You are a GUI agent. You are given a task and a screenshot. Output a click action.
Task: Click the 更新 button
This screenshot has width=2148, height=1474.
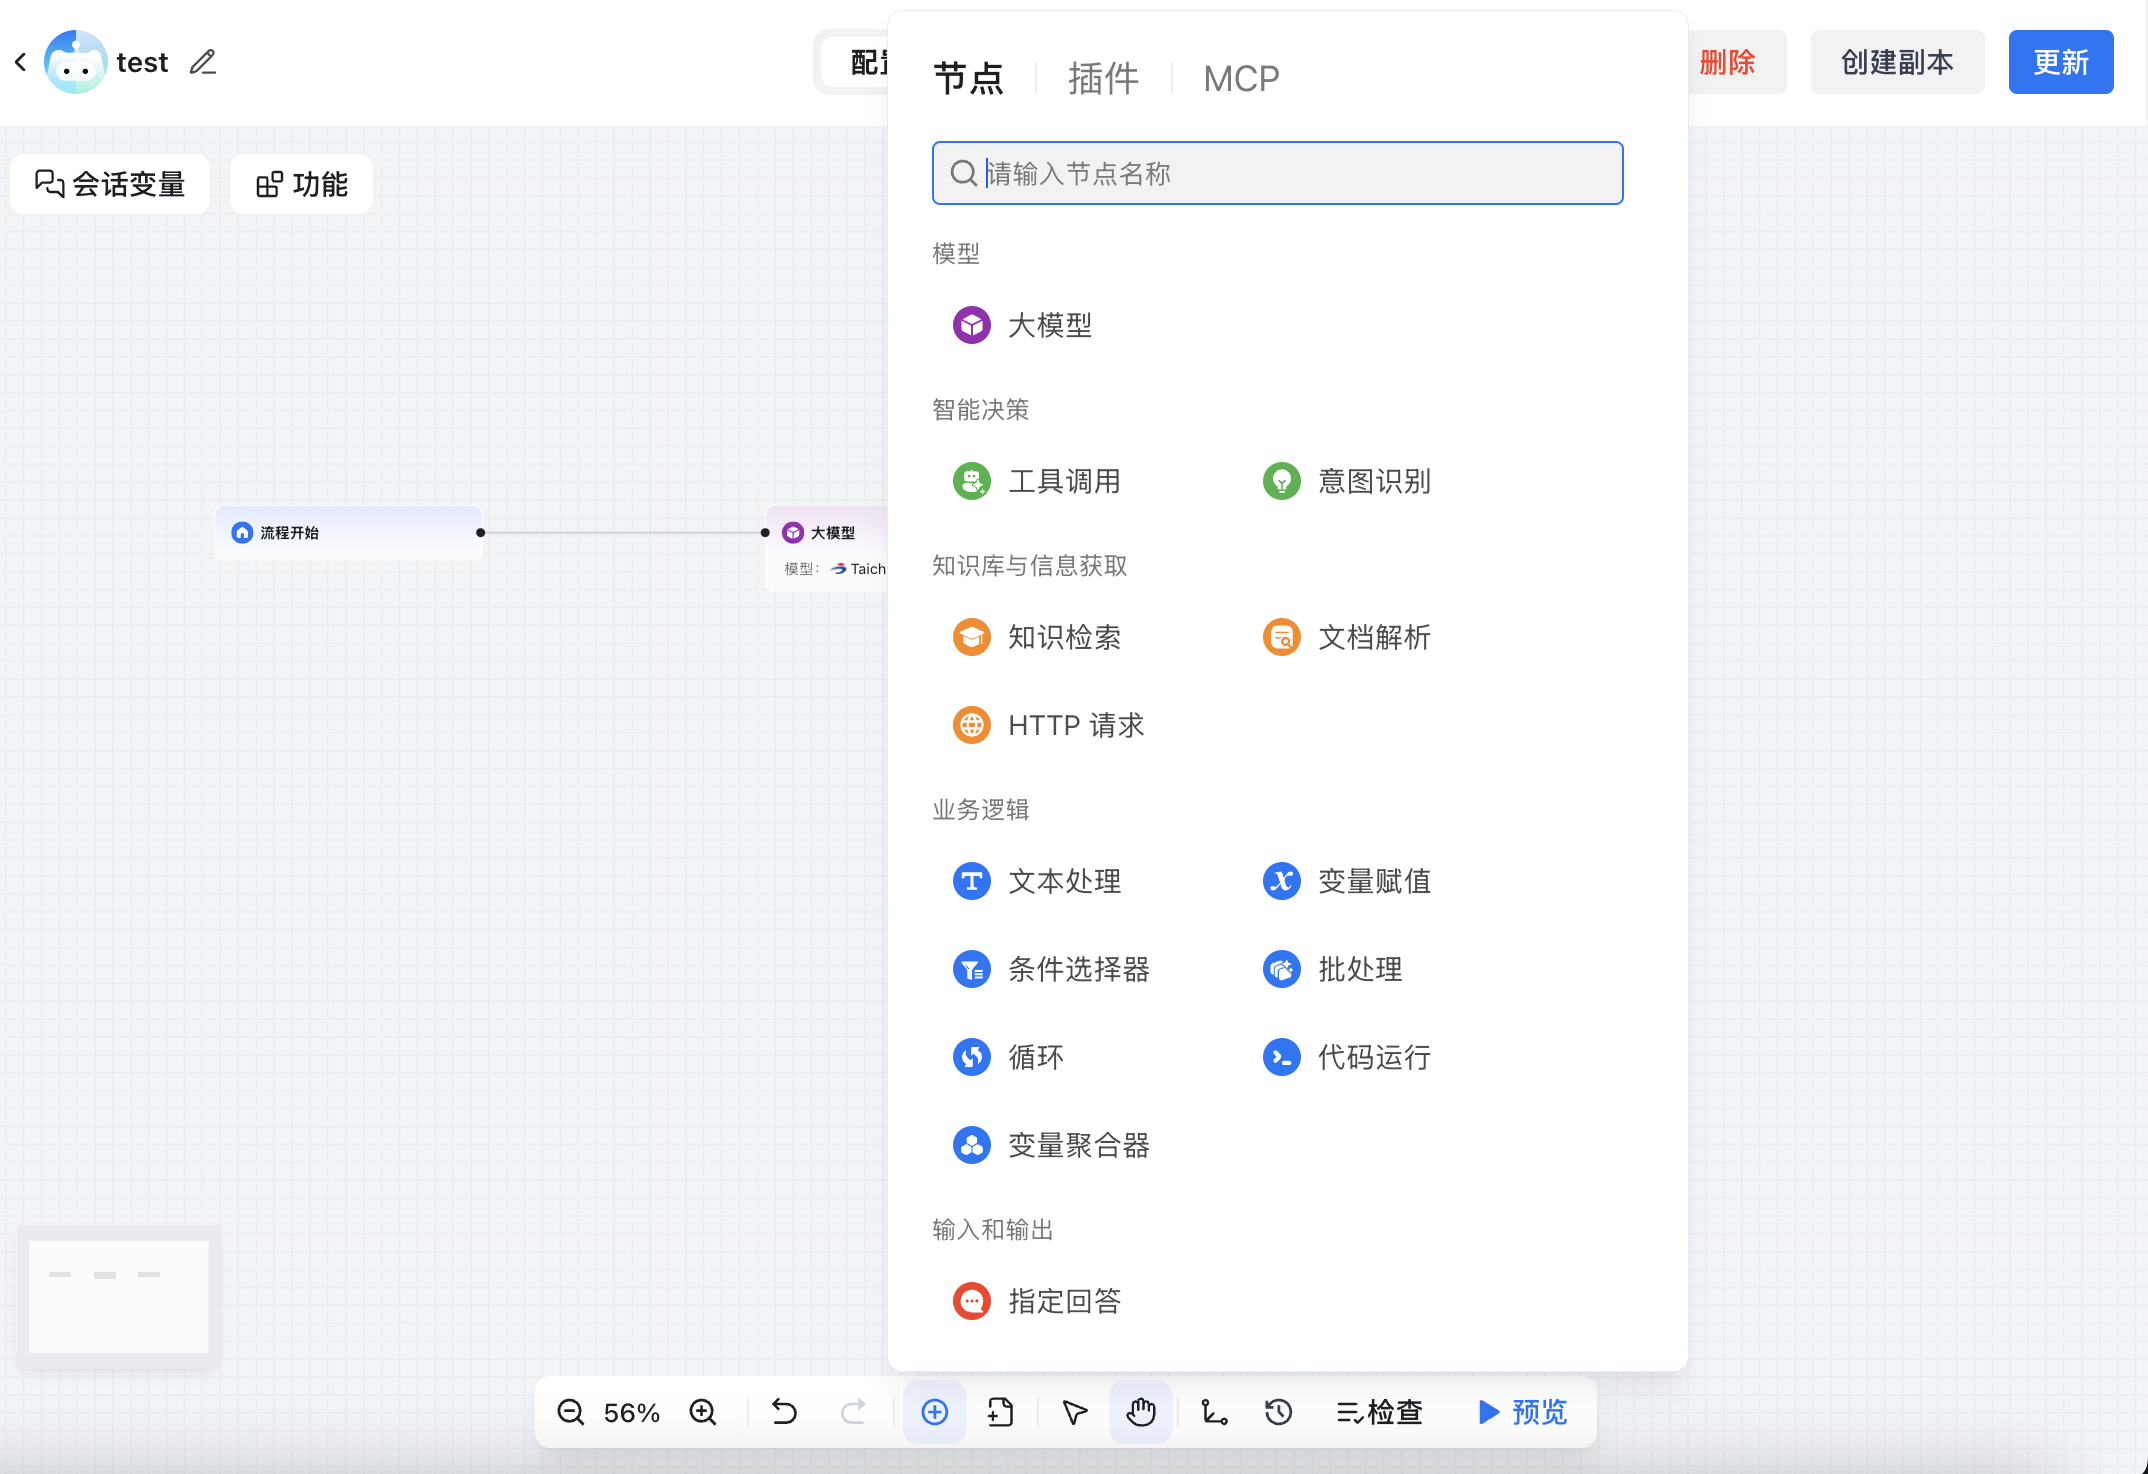click(x=2060, y=62)
